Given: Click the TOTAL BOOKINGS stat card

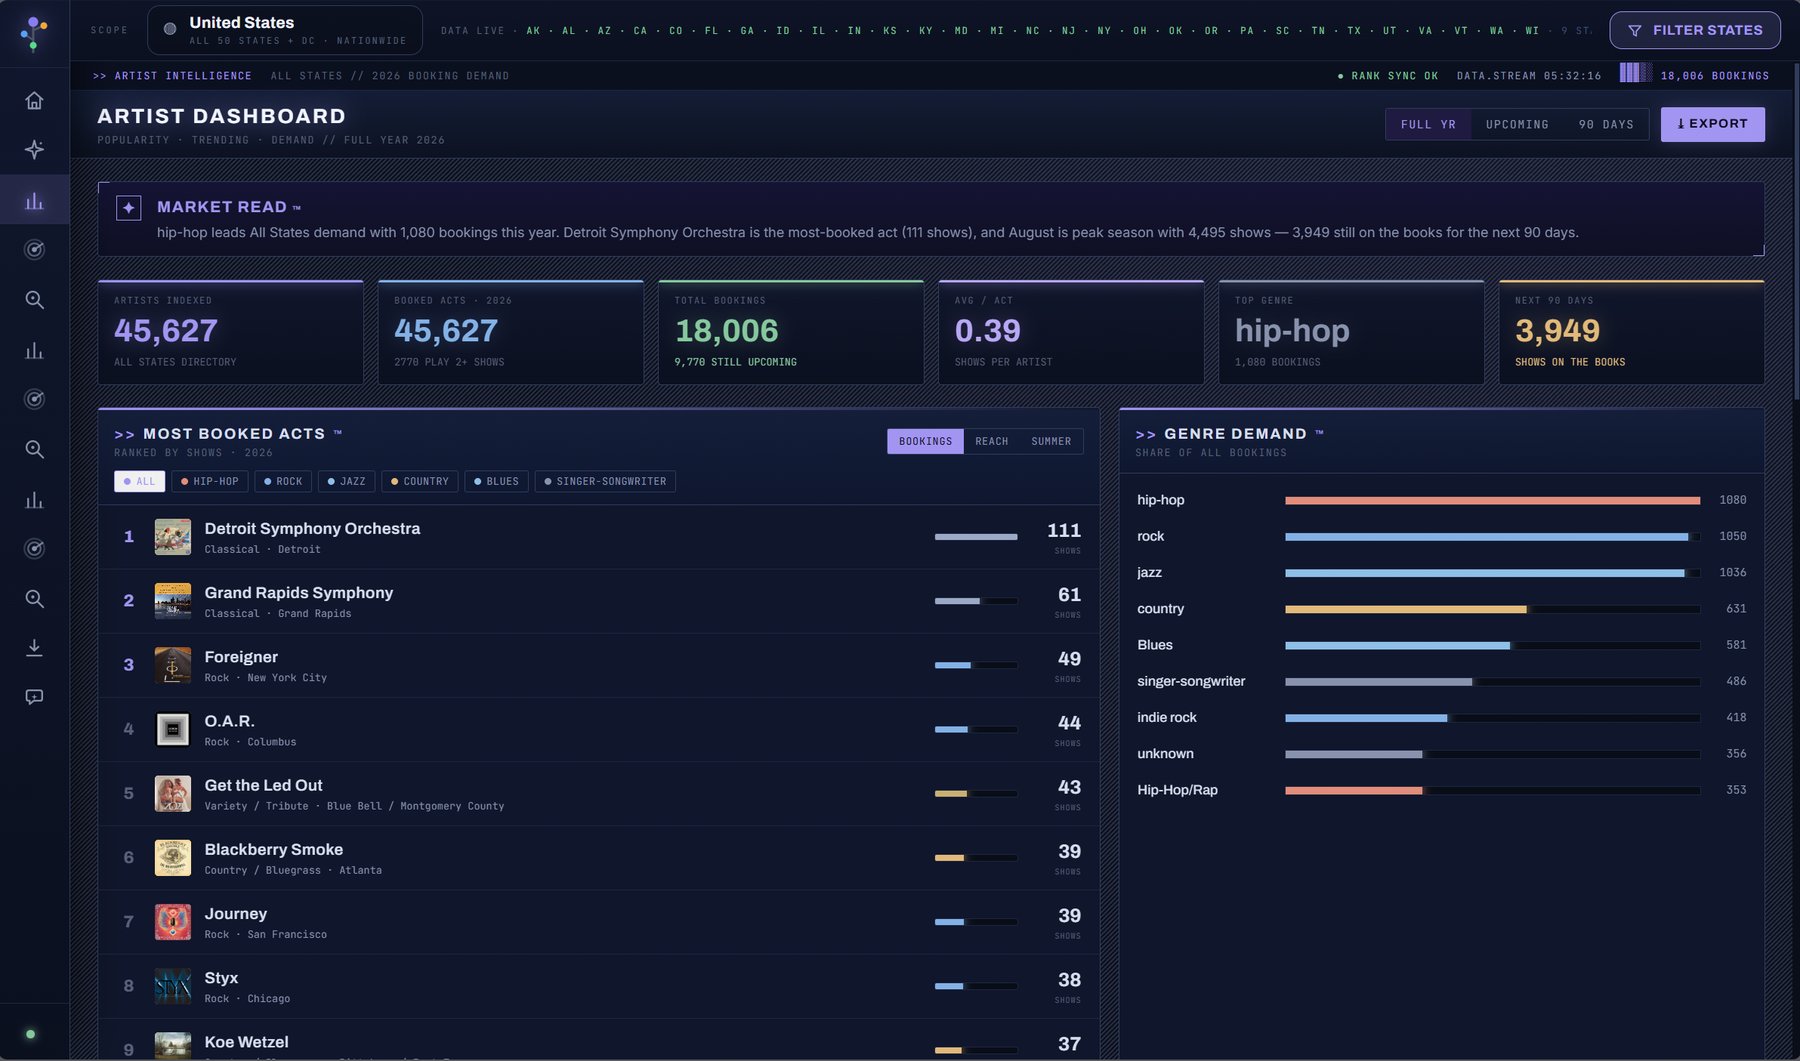Looking at the screenshot, I should click(x=791, y=333).
